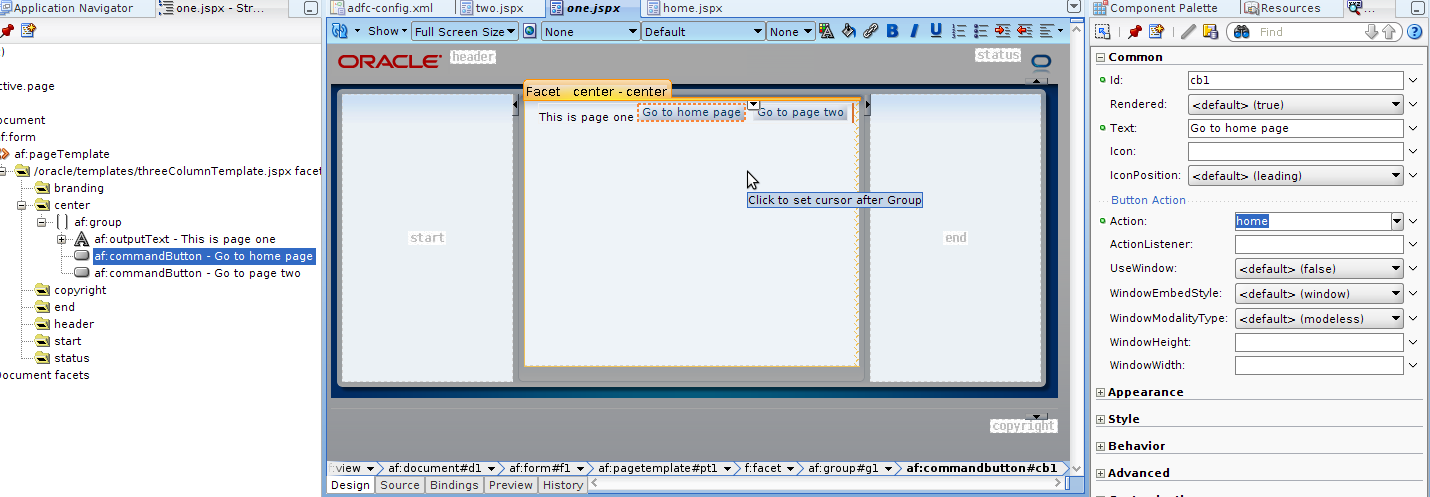The width and height of the screenshot is (1430, 497).
Task: Expand the Appearance properties section
Action: [1101, 393]
